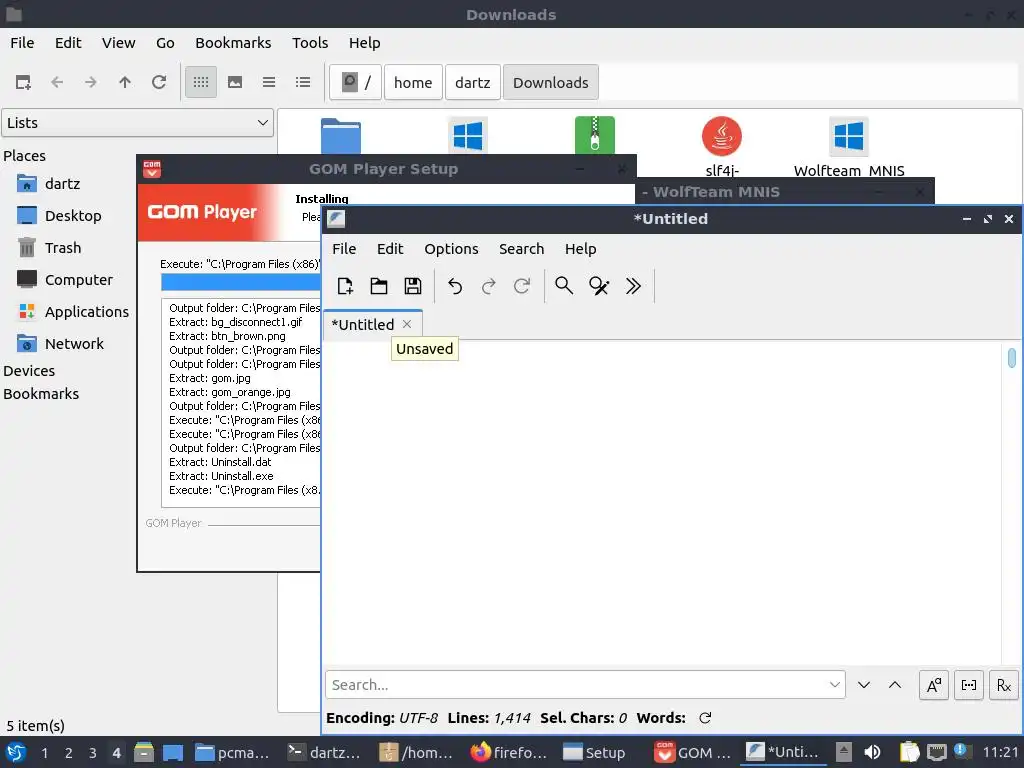Jump to the previous search match arrow
Viewport: 1024px width, 768px height.
[x=895, y=685]
